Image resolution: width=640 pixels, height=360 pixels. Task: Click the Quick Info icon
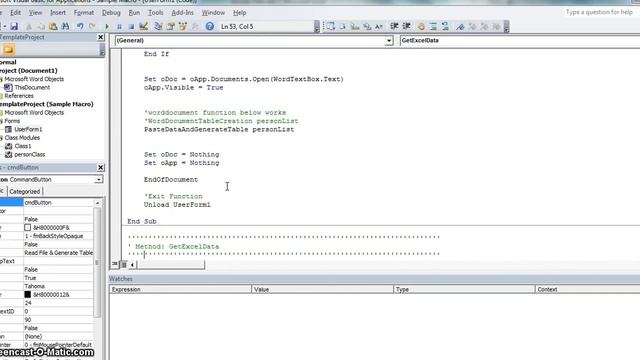pyautogui.click(x=355, y=27)
